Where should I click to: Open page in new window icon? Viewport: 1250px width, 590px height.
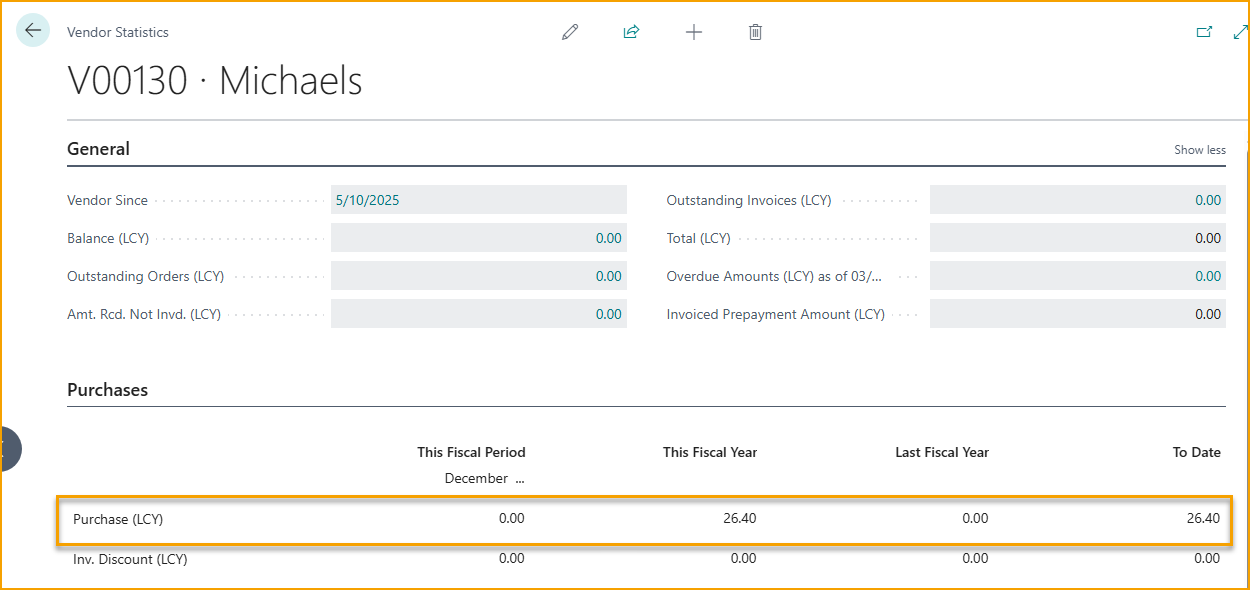1204,32
